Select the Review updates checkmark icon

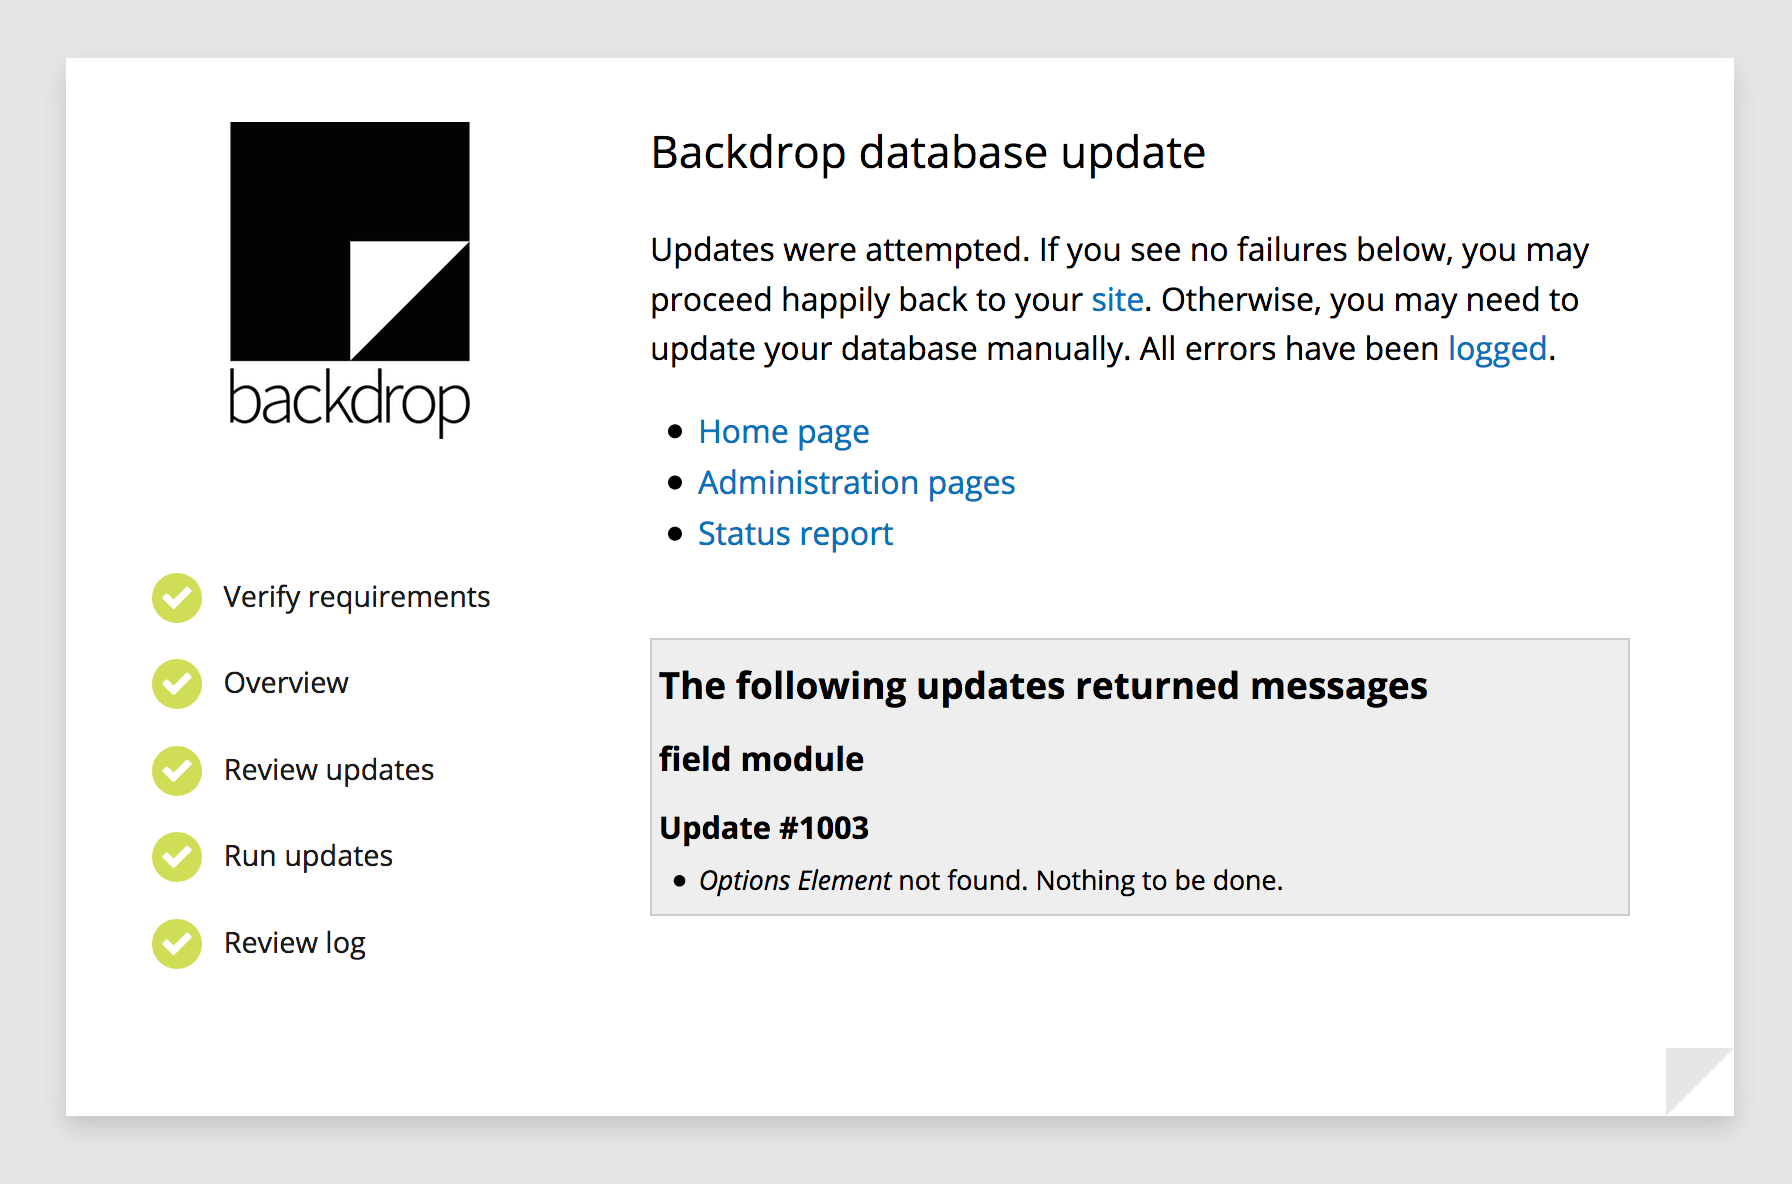[x=177, y=770]
